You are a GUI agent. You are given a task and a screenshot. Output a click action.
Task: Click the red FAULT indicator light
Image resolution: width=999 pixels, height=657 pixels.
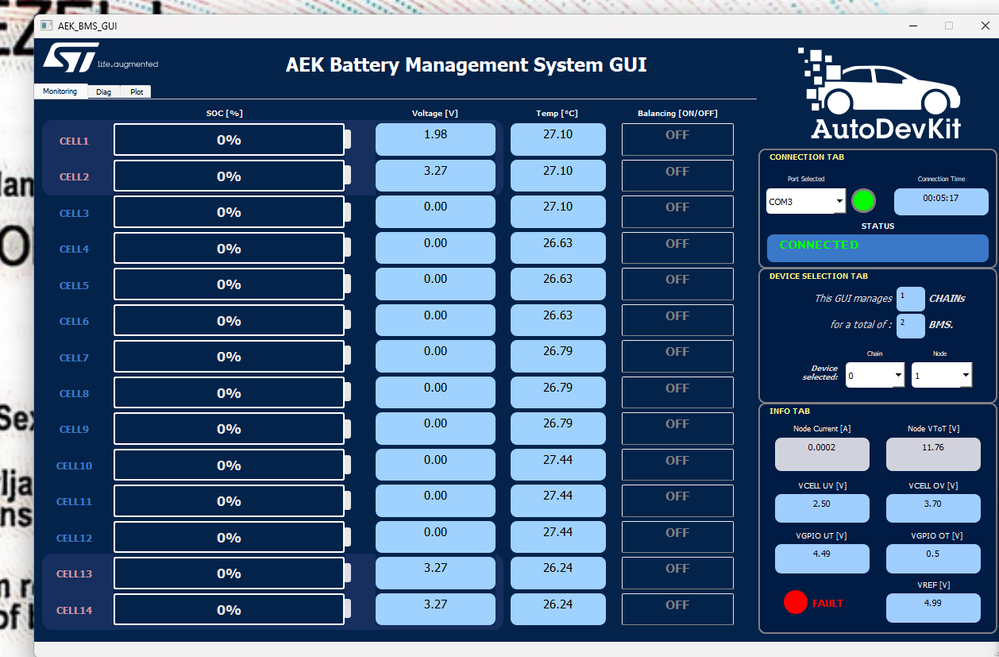point(795,602)
